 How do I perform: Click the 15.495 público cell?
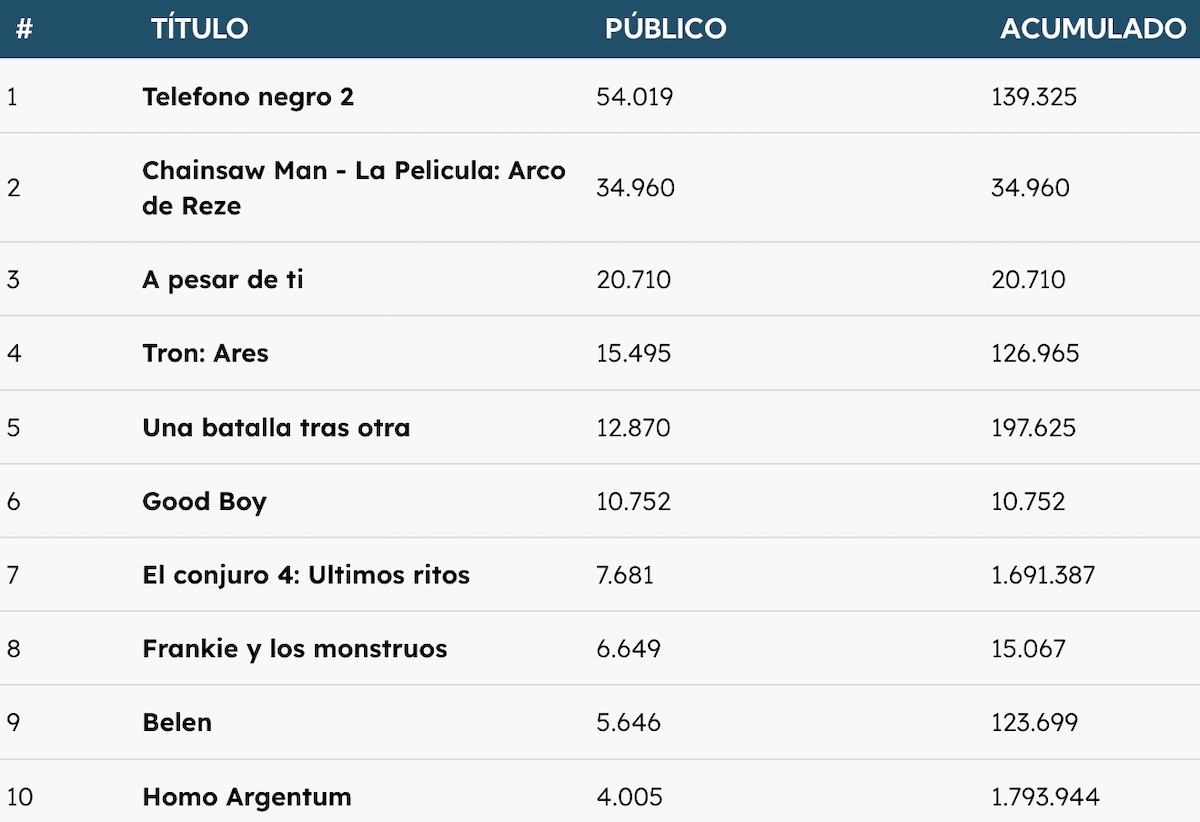[x=633, y=353]
